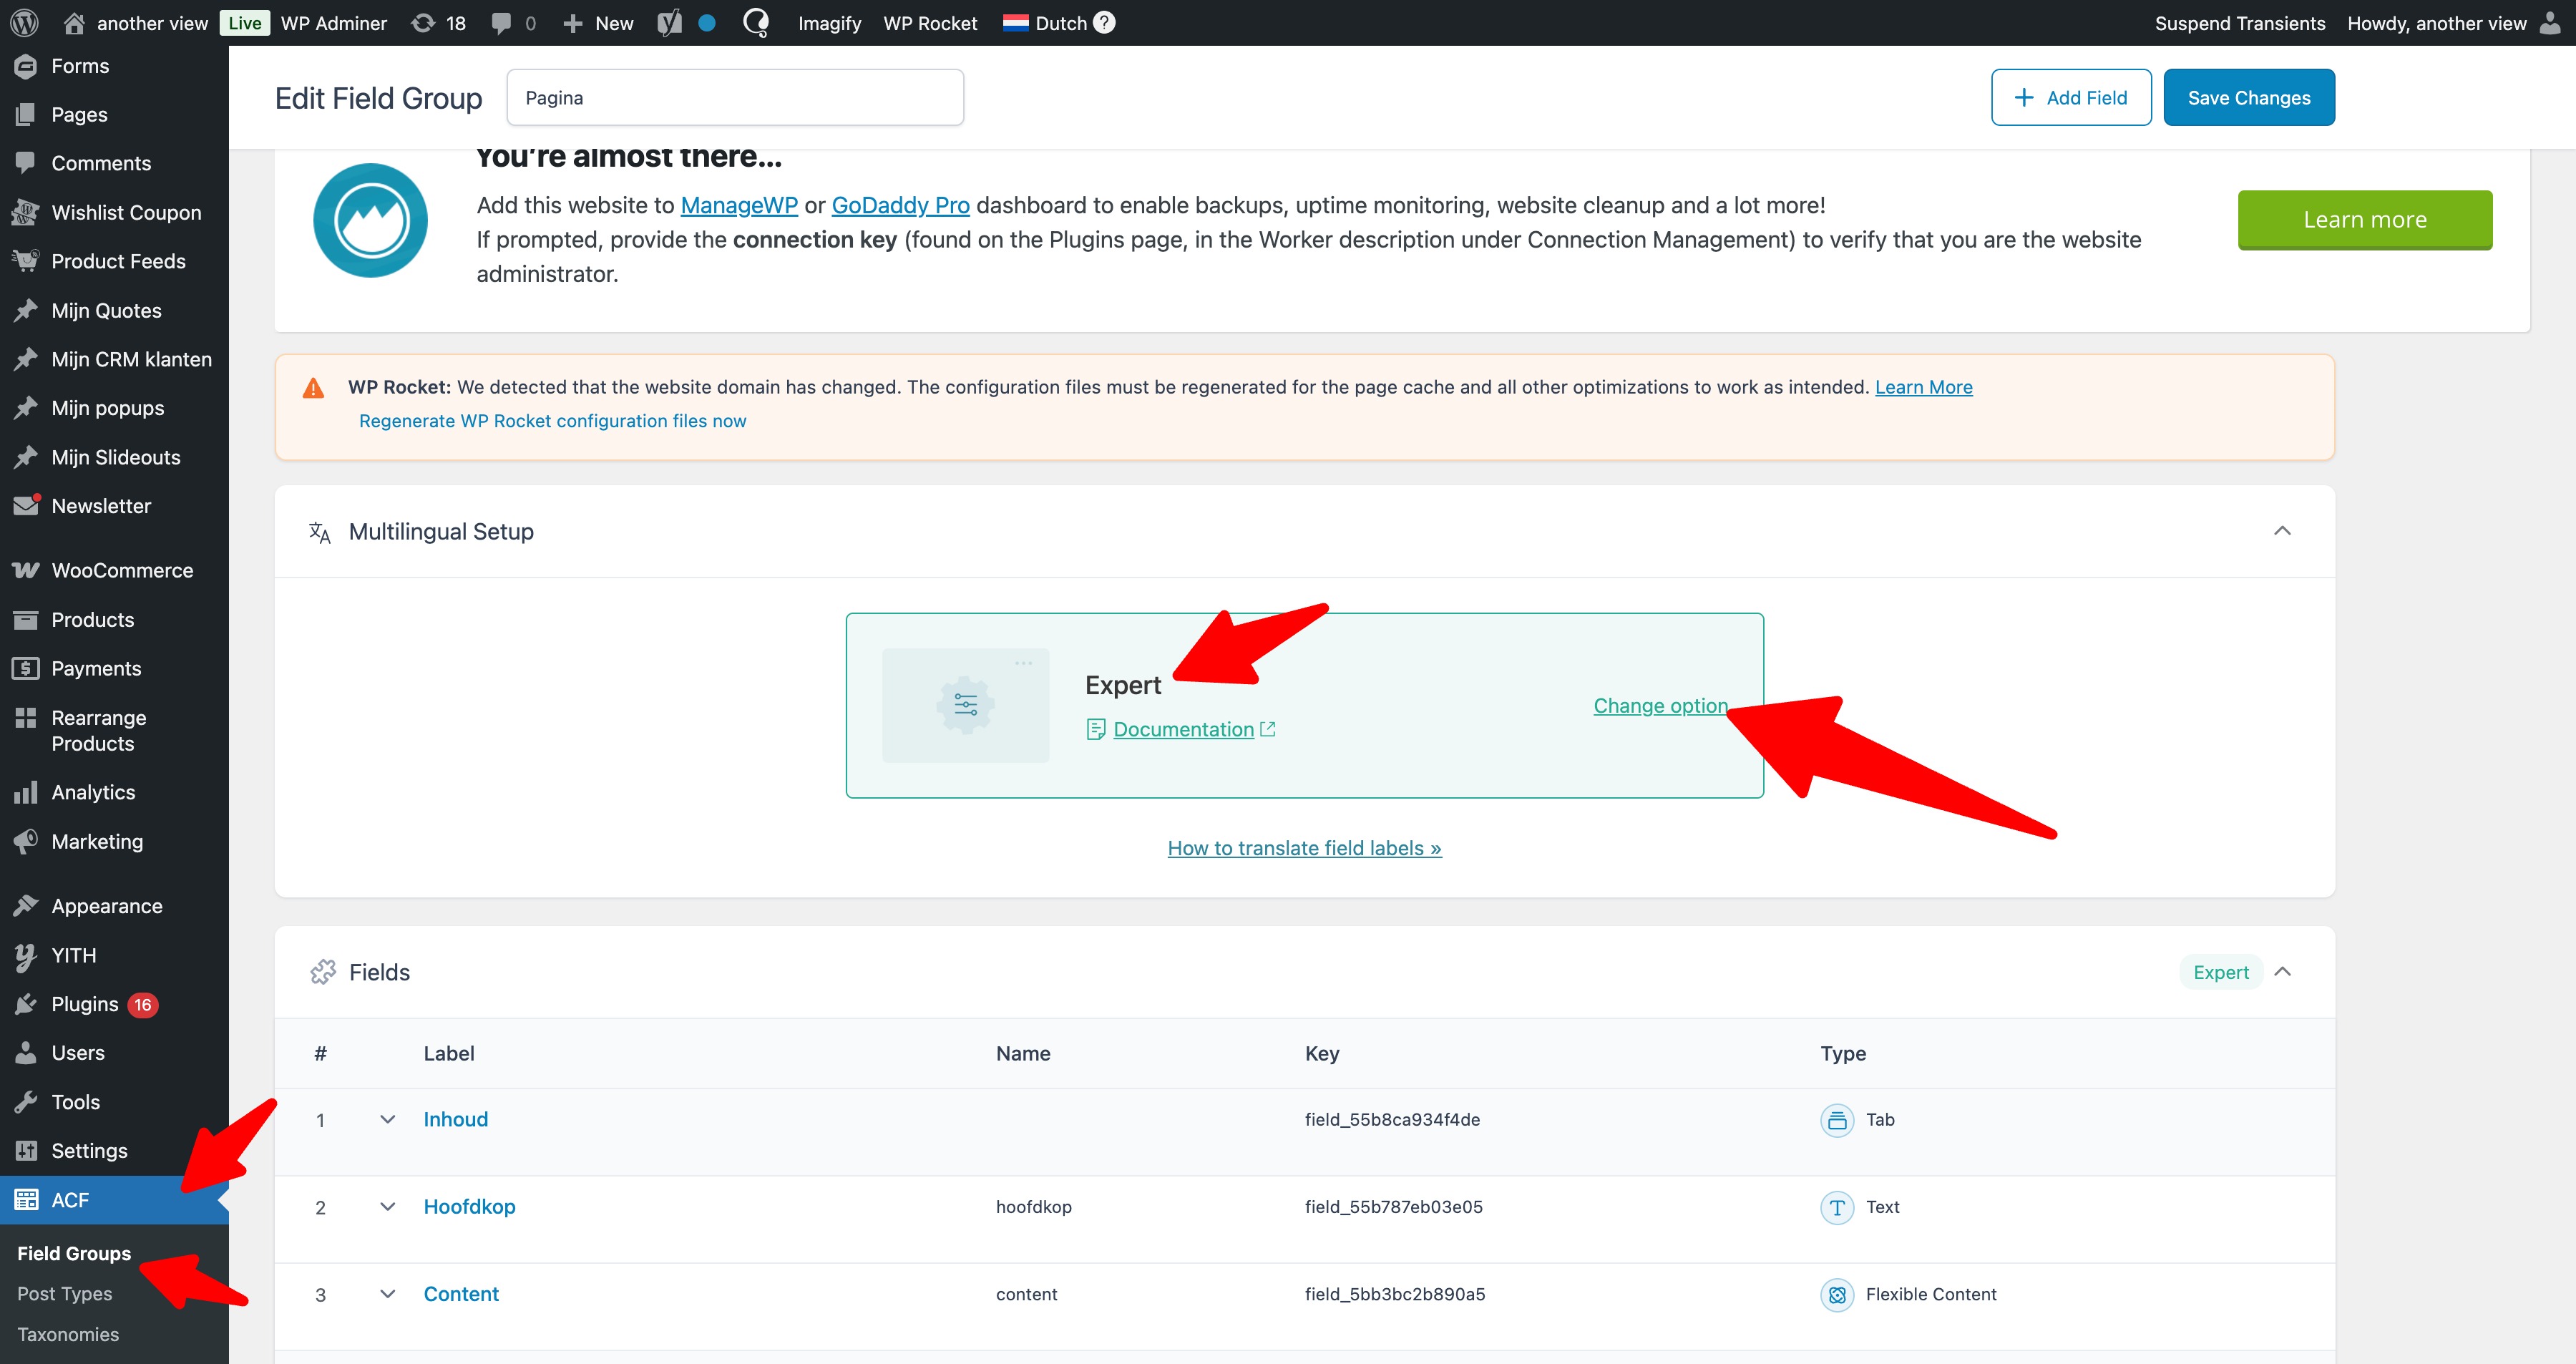Collapse the Fields panel chevron
The image size is (2576, 1364).
tap(2282, 972)
